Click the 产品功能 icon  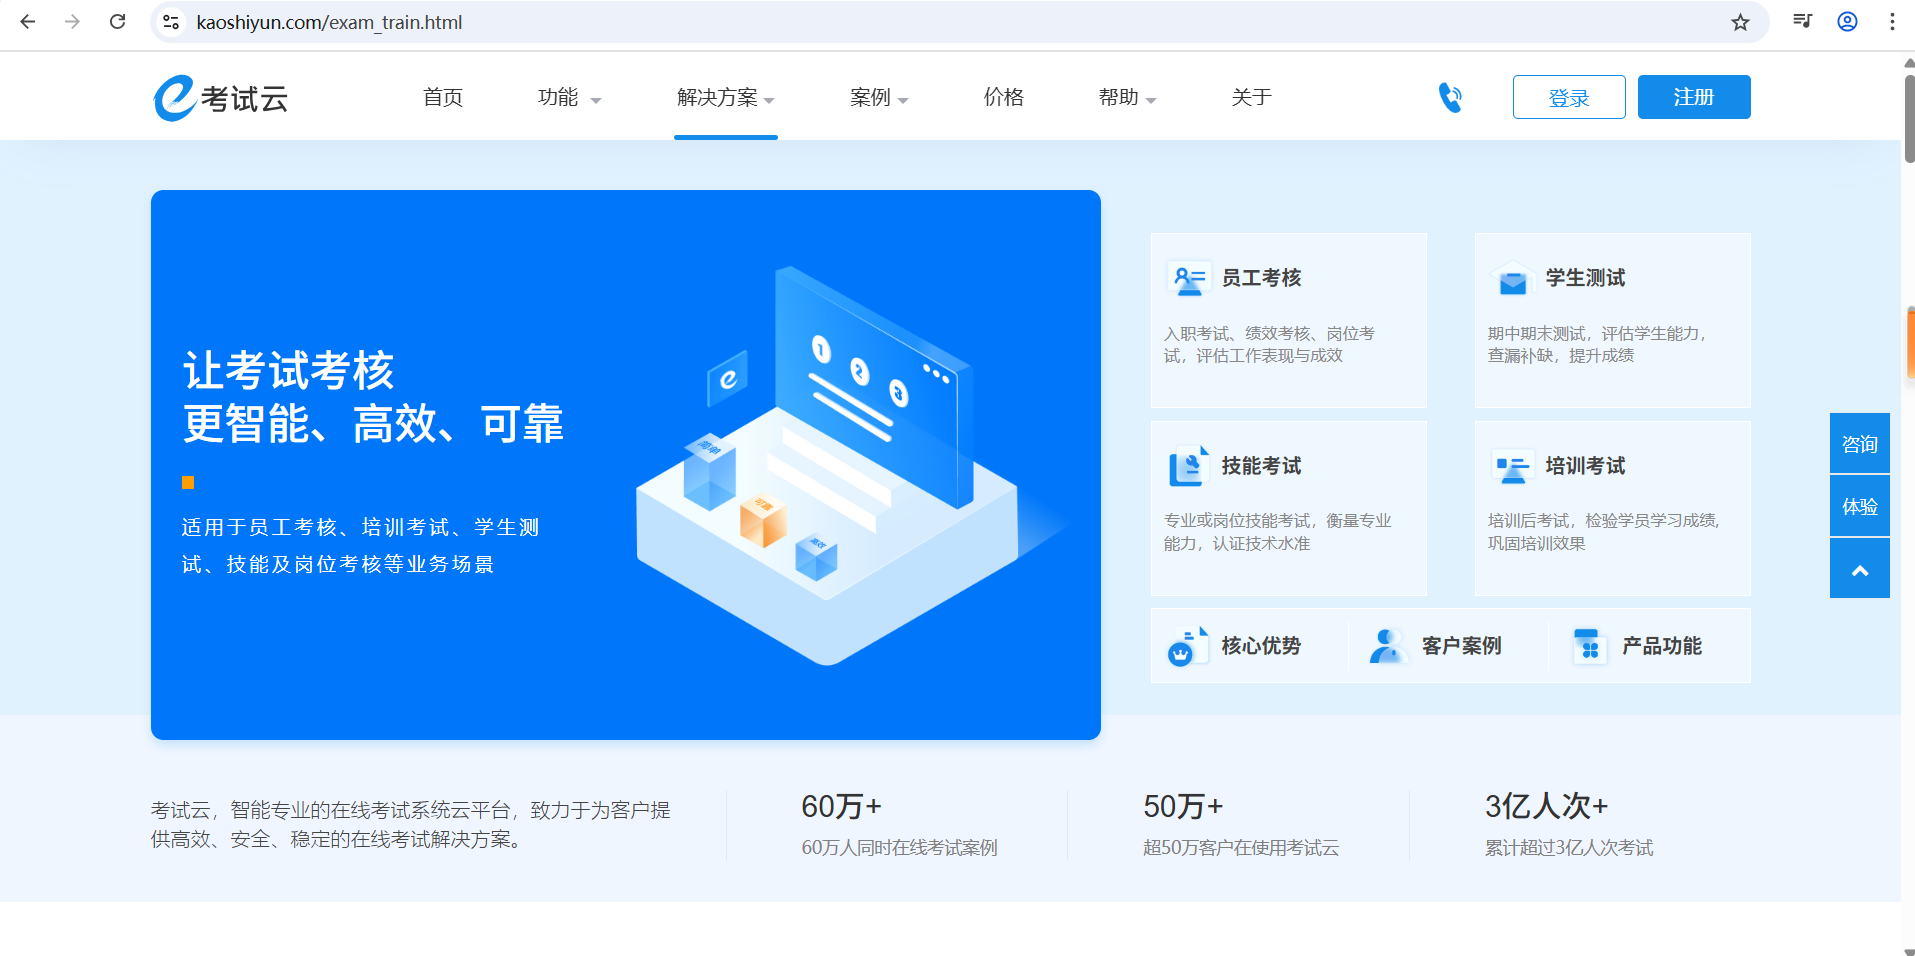tap(1588, 646)
